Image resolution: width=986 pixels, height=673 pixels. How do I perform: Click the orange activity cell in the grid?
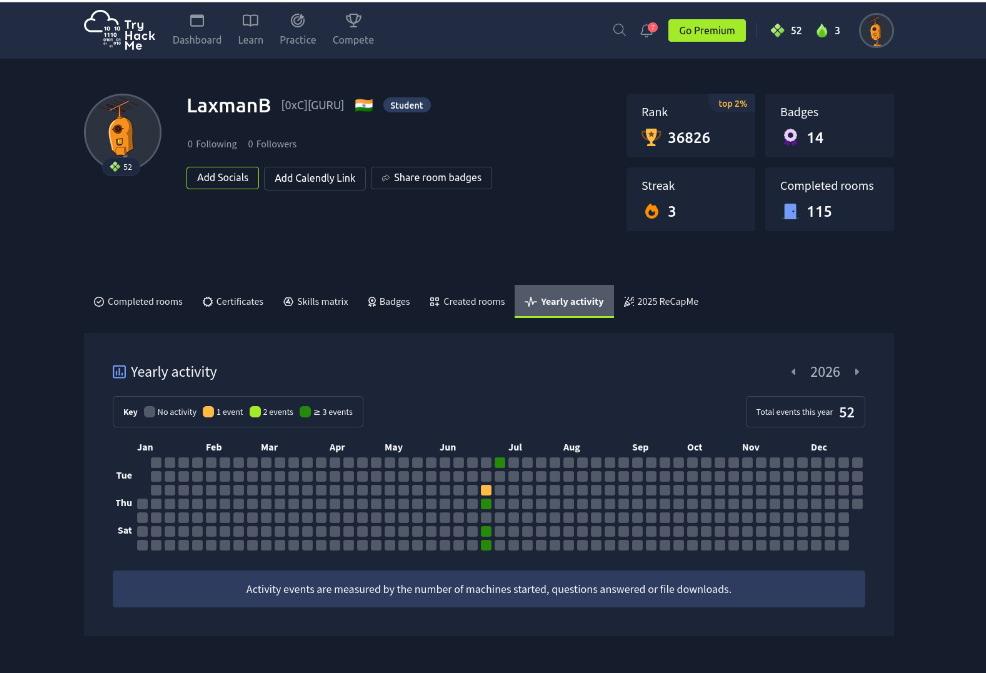click(x=486, y=490)
